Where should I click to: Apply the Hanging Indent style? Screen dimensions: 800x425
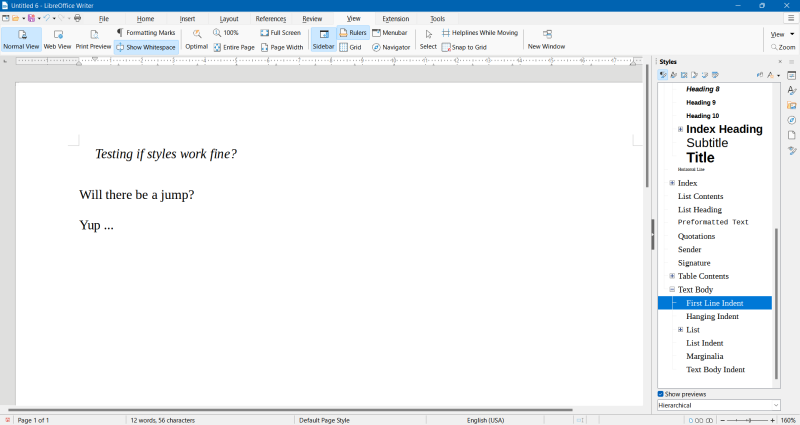pyautogui.click(x=712, y=316)
